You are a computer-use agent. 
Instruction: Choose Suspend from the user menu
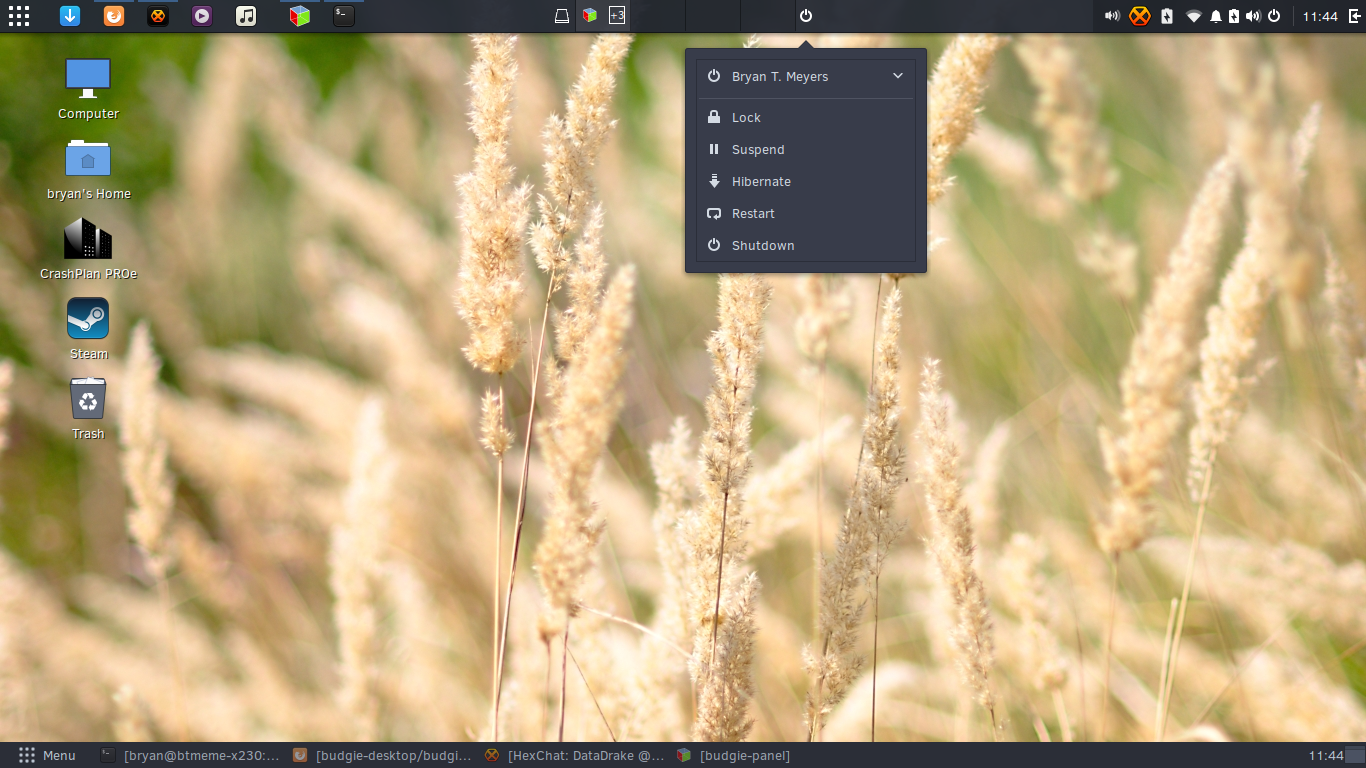click(x=806, y=149)
